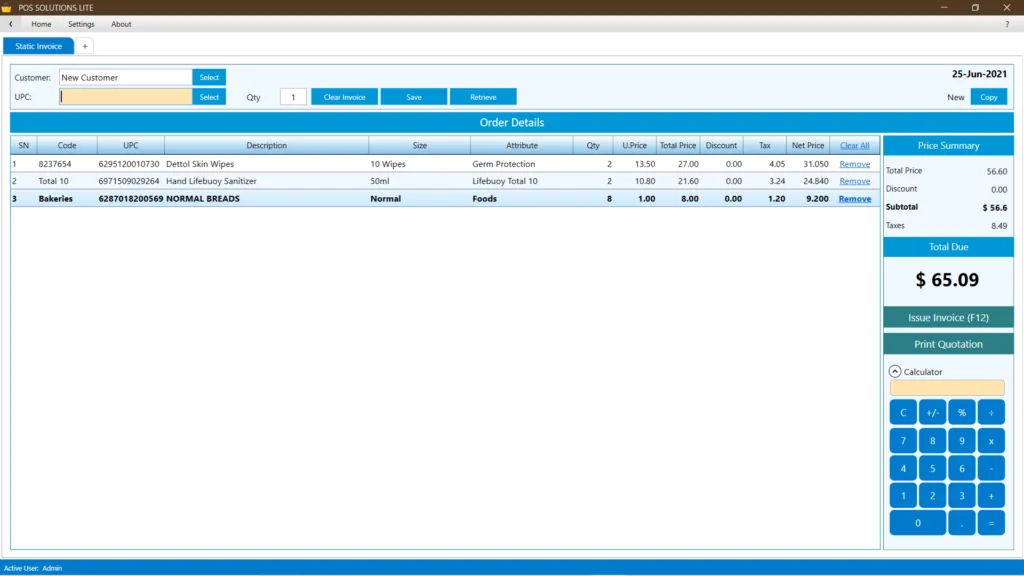
Task: Collapse the Calculator panel
Action: coord(893,371)
